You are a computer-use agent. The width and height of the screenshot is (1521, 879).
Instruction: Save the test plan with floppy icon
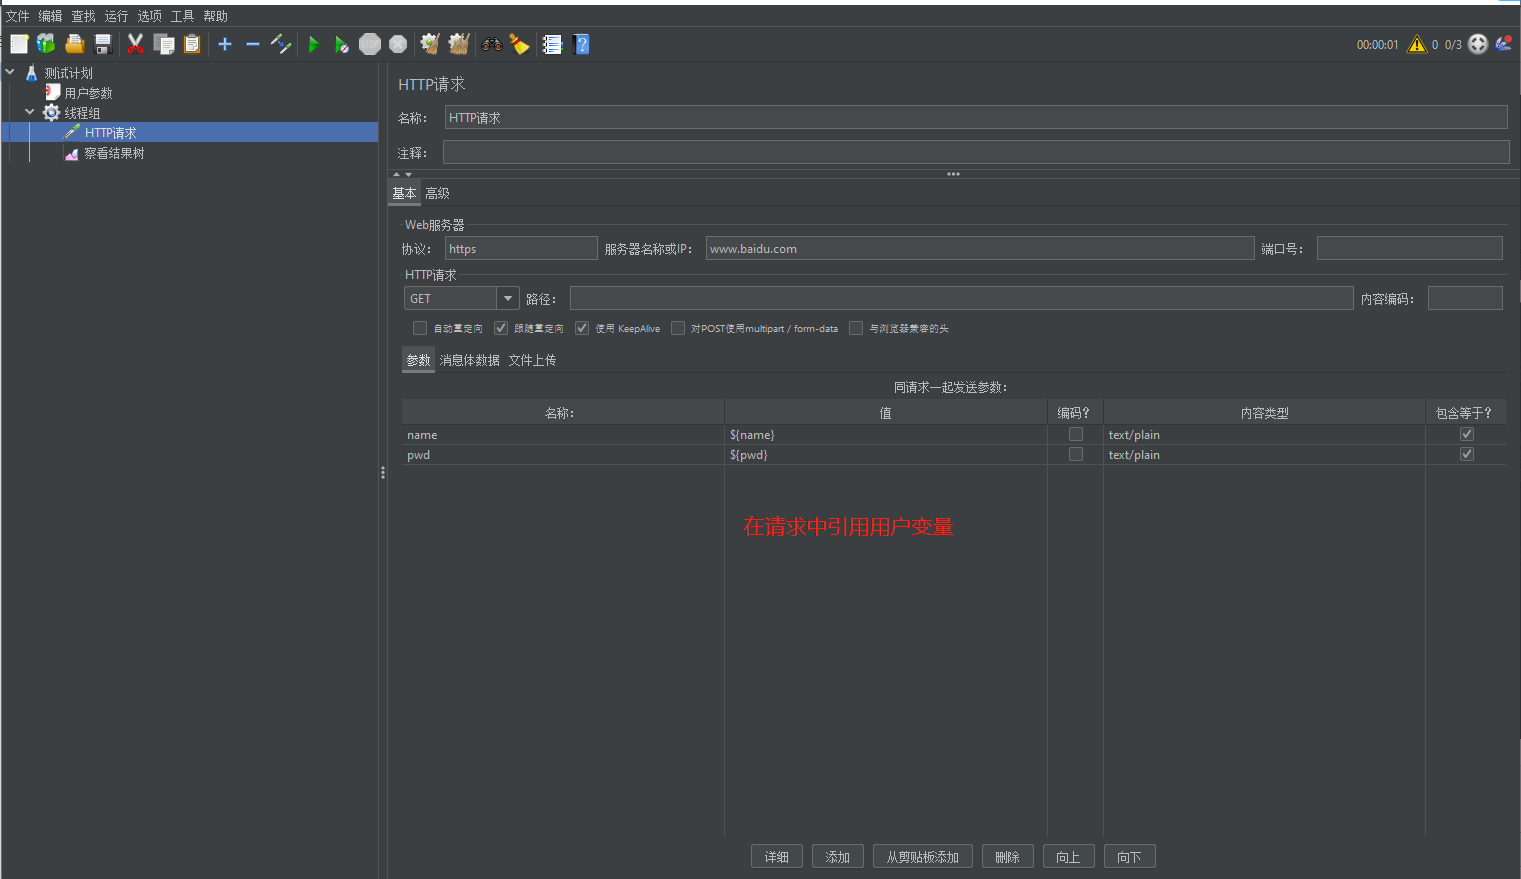click(102, 44)
